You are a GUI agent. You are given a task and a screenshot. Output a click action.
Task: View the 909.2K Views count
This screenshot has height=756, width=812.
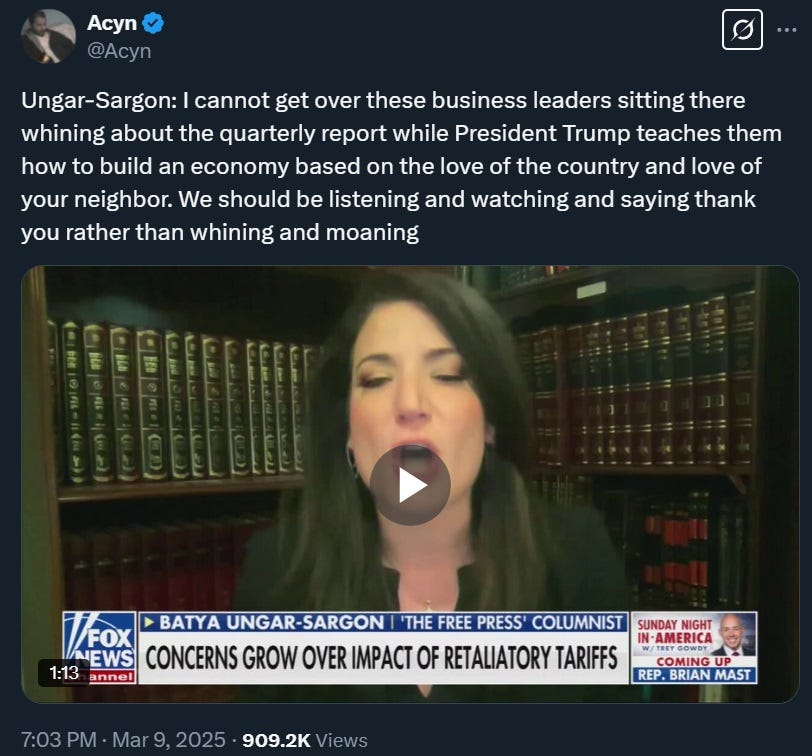pos(304,740)
